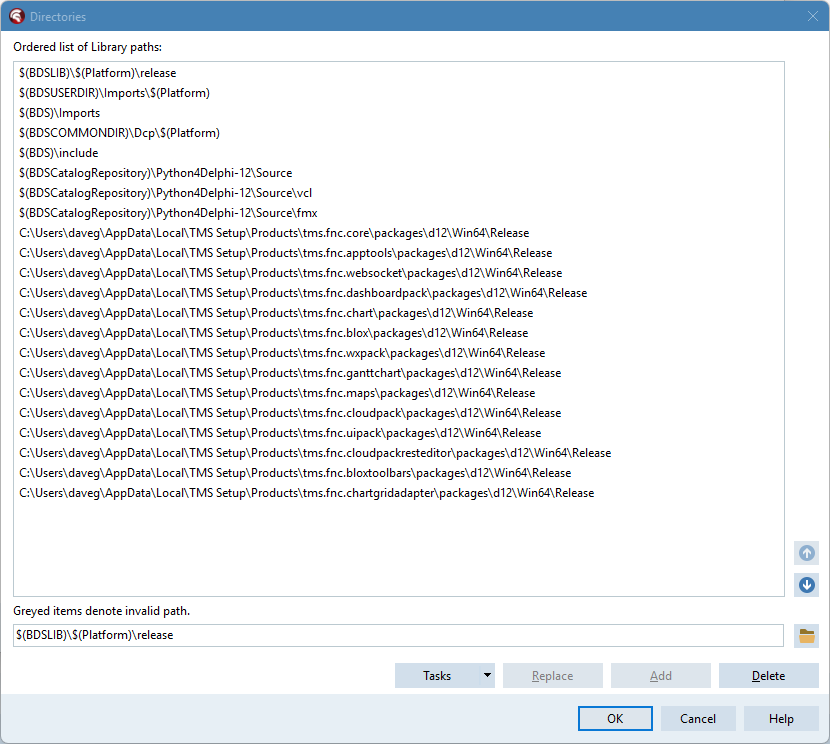Confirm with the OK button
Screen dimensions: 830x744
click(615, 719)
